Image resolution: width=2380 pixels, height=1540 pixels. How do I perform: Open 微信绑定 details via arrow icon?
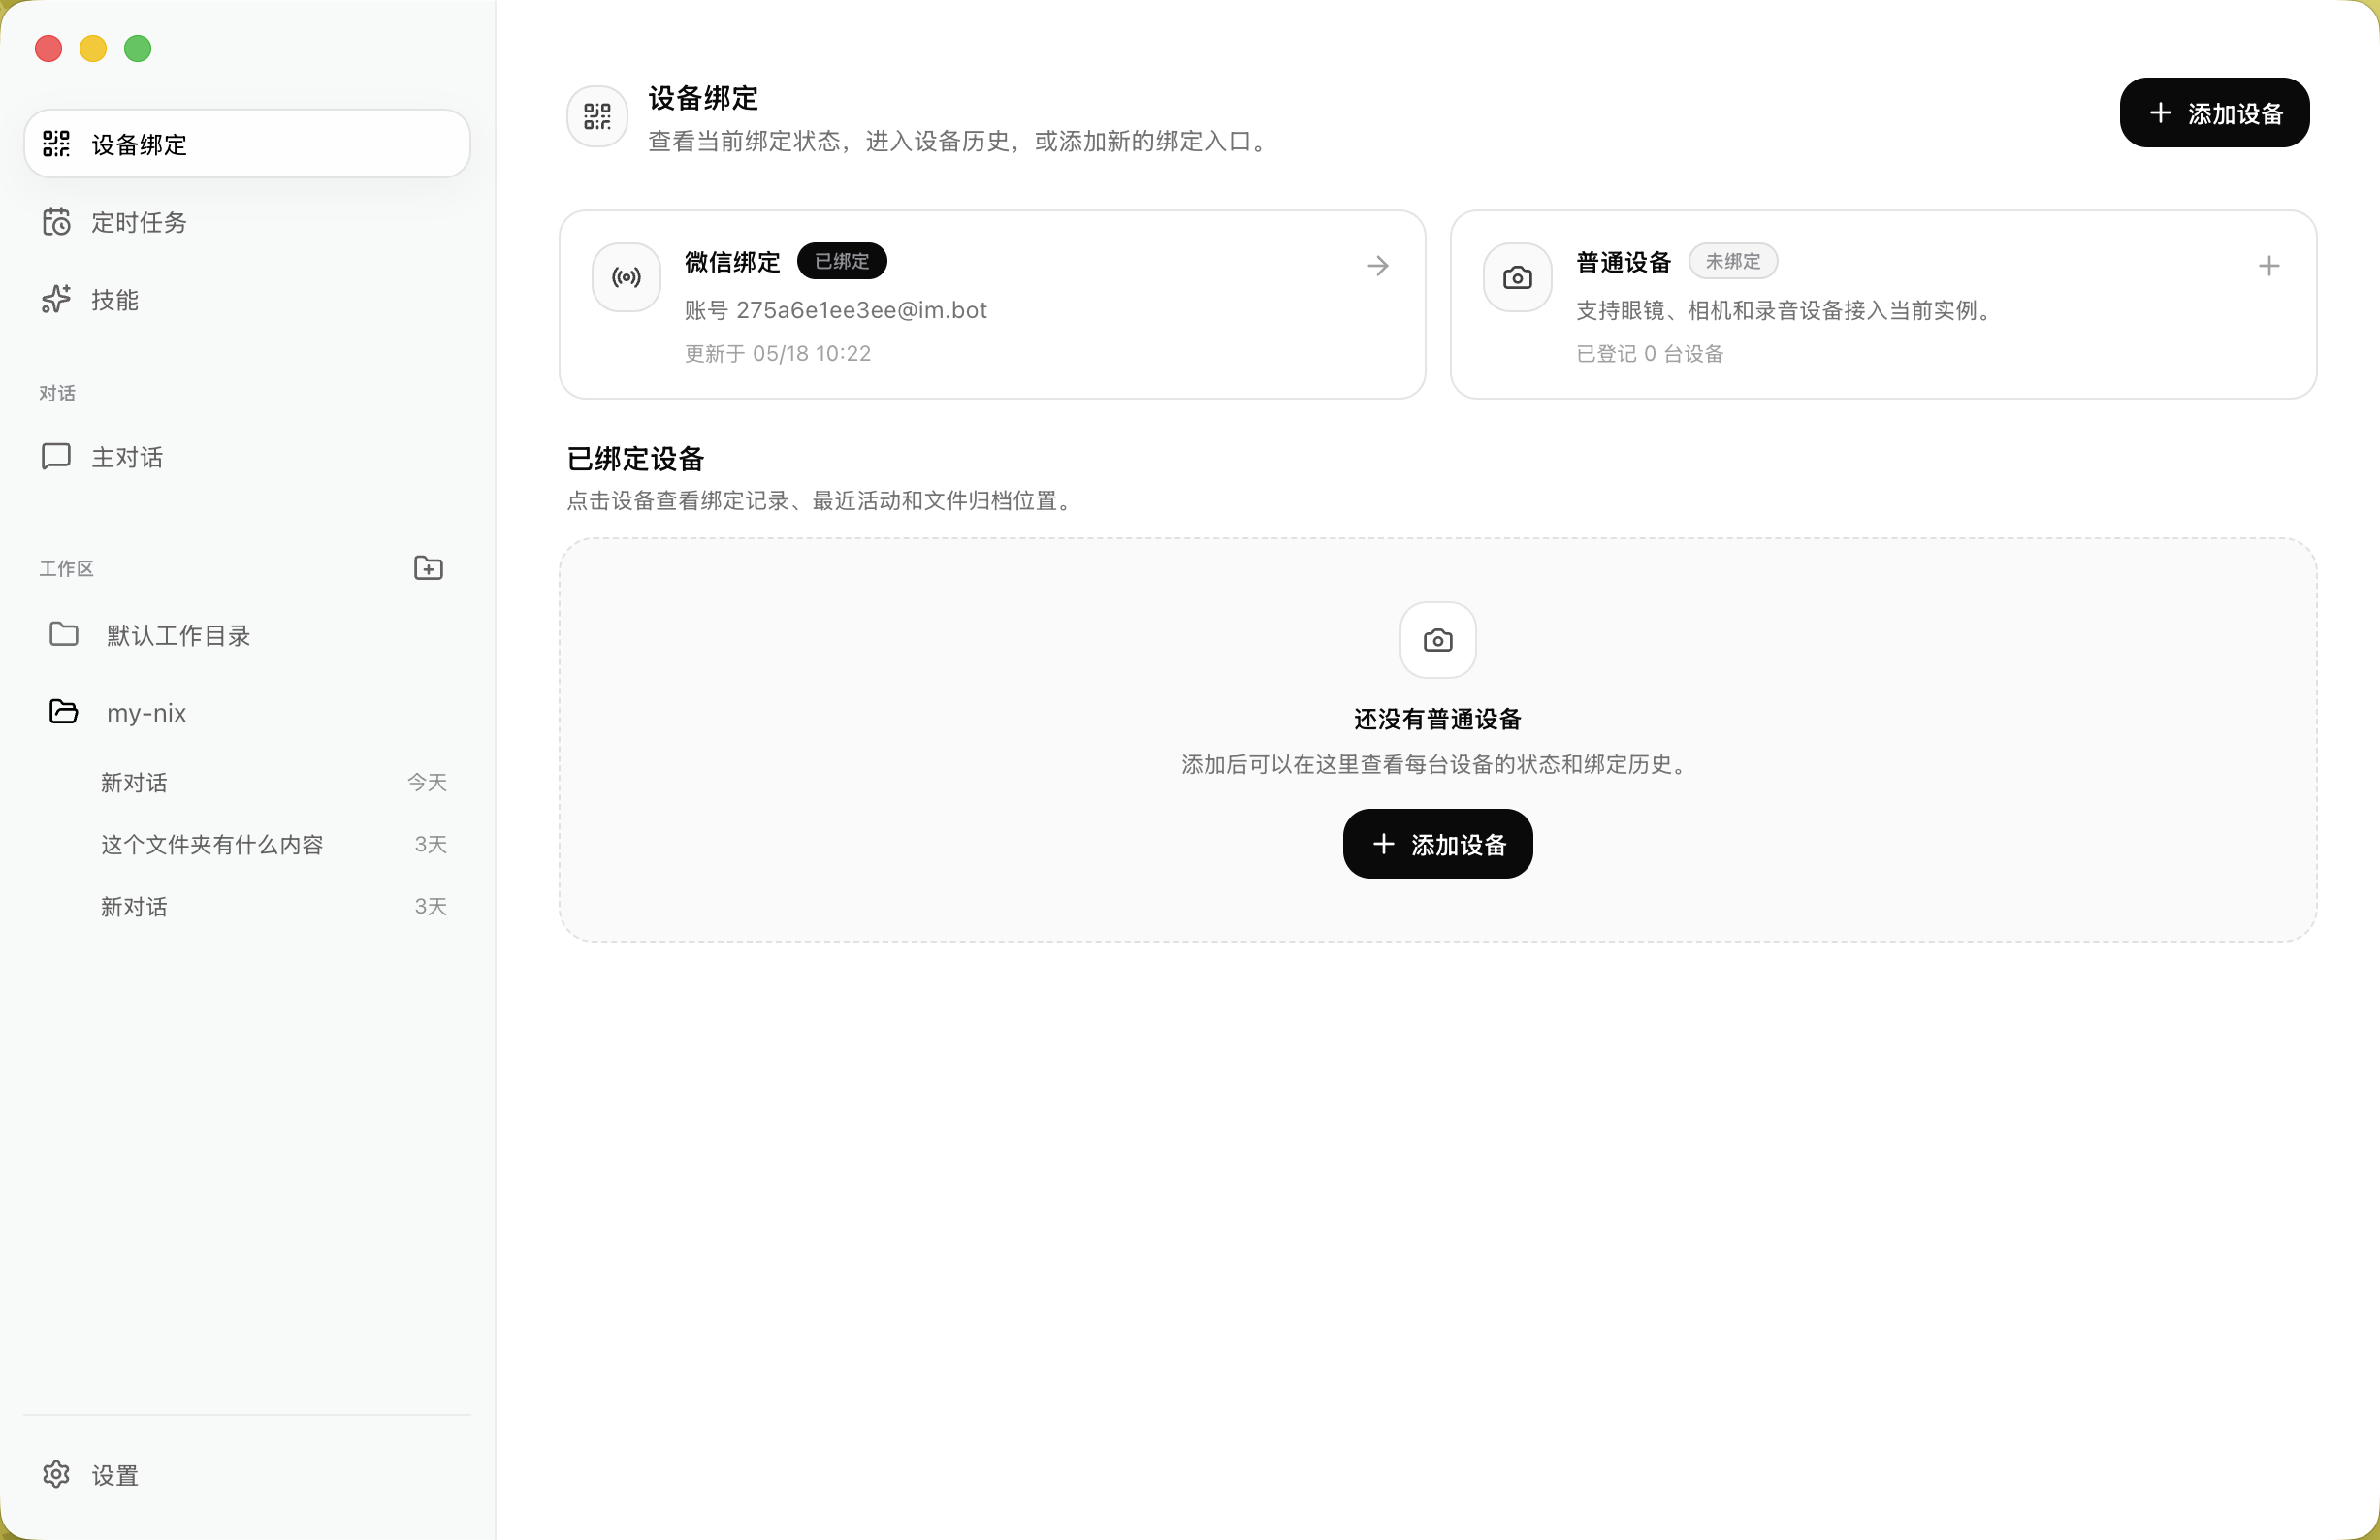[1378, 266]
